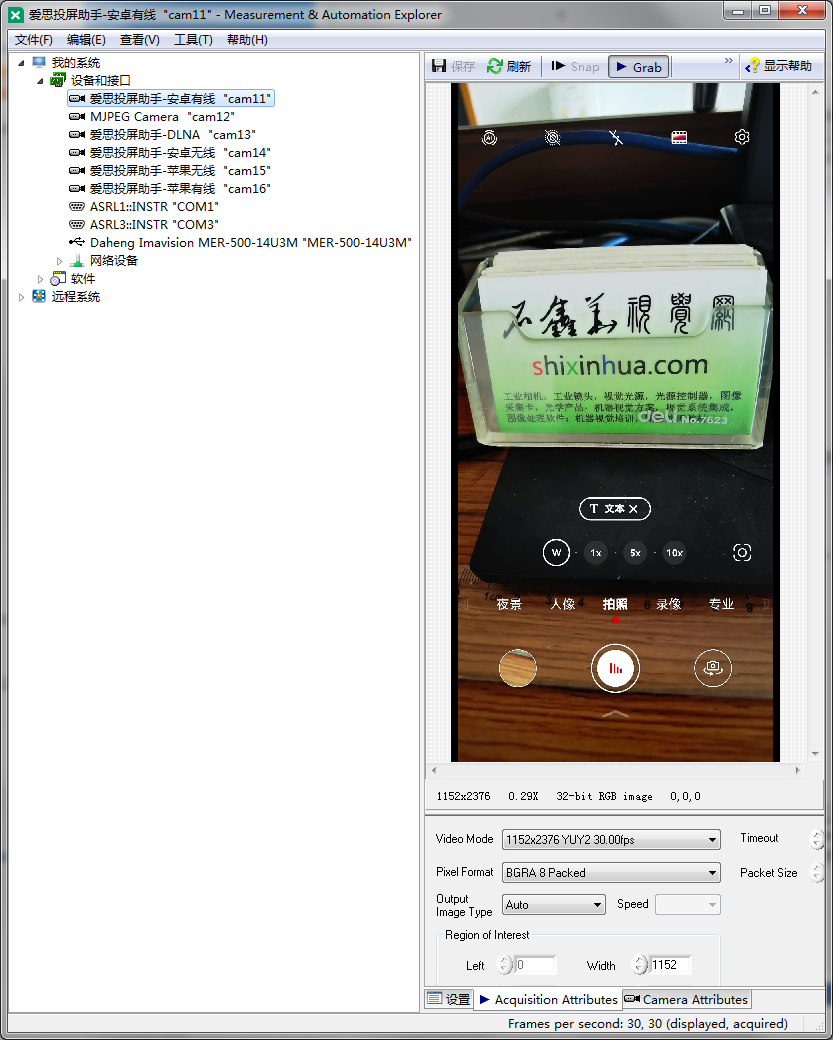Select the 爱思投屏助手-苹果无线 "cam15" device
833x1040 pixels.
(170, 170)
